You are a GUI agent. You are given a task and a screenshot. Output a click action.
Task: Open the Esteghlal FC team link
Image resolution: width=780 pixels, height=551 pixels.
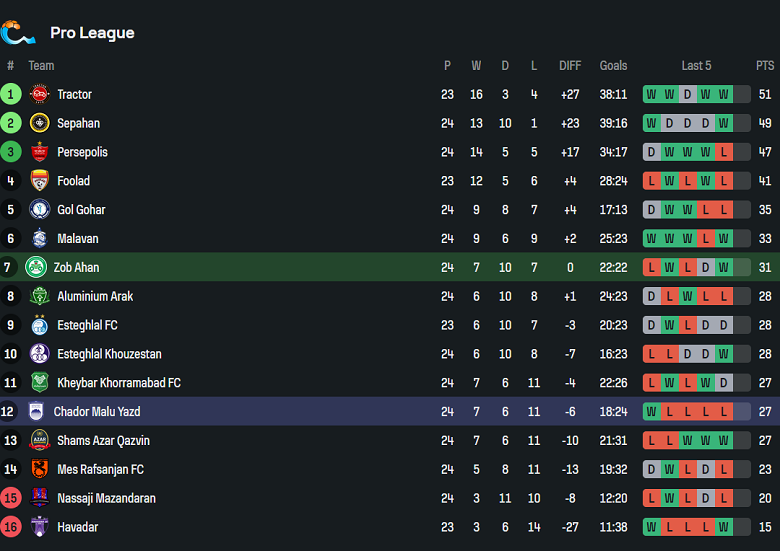point(87,325)
